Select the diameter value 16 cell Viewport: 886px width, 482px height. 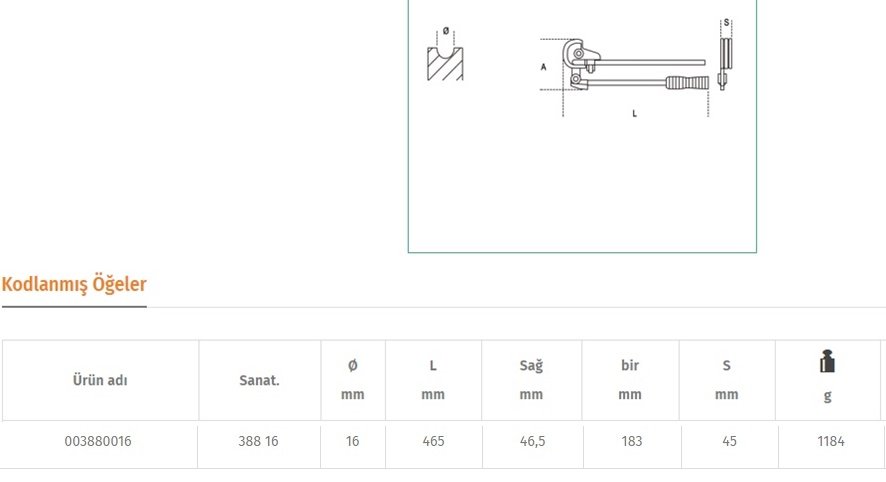tap(352, 441)
